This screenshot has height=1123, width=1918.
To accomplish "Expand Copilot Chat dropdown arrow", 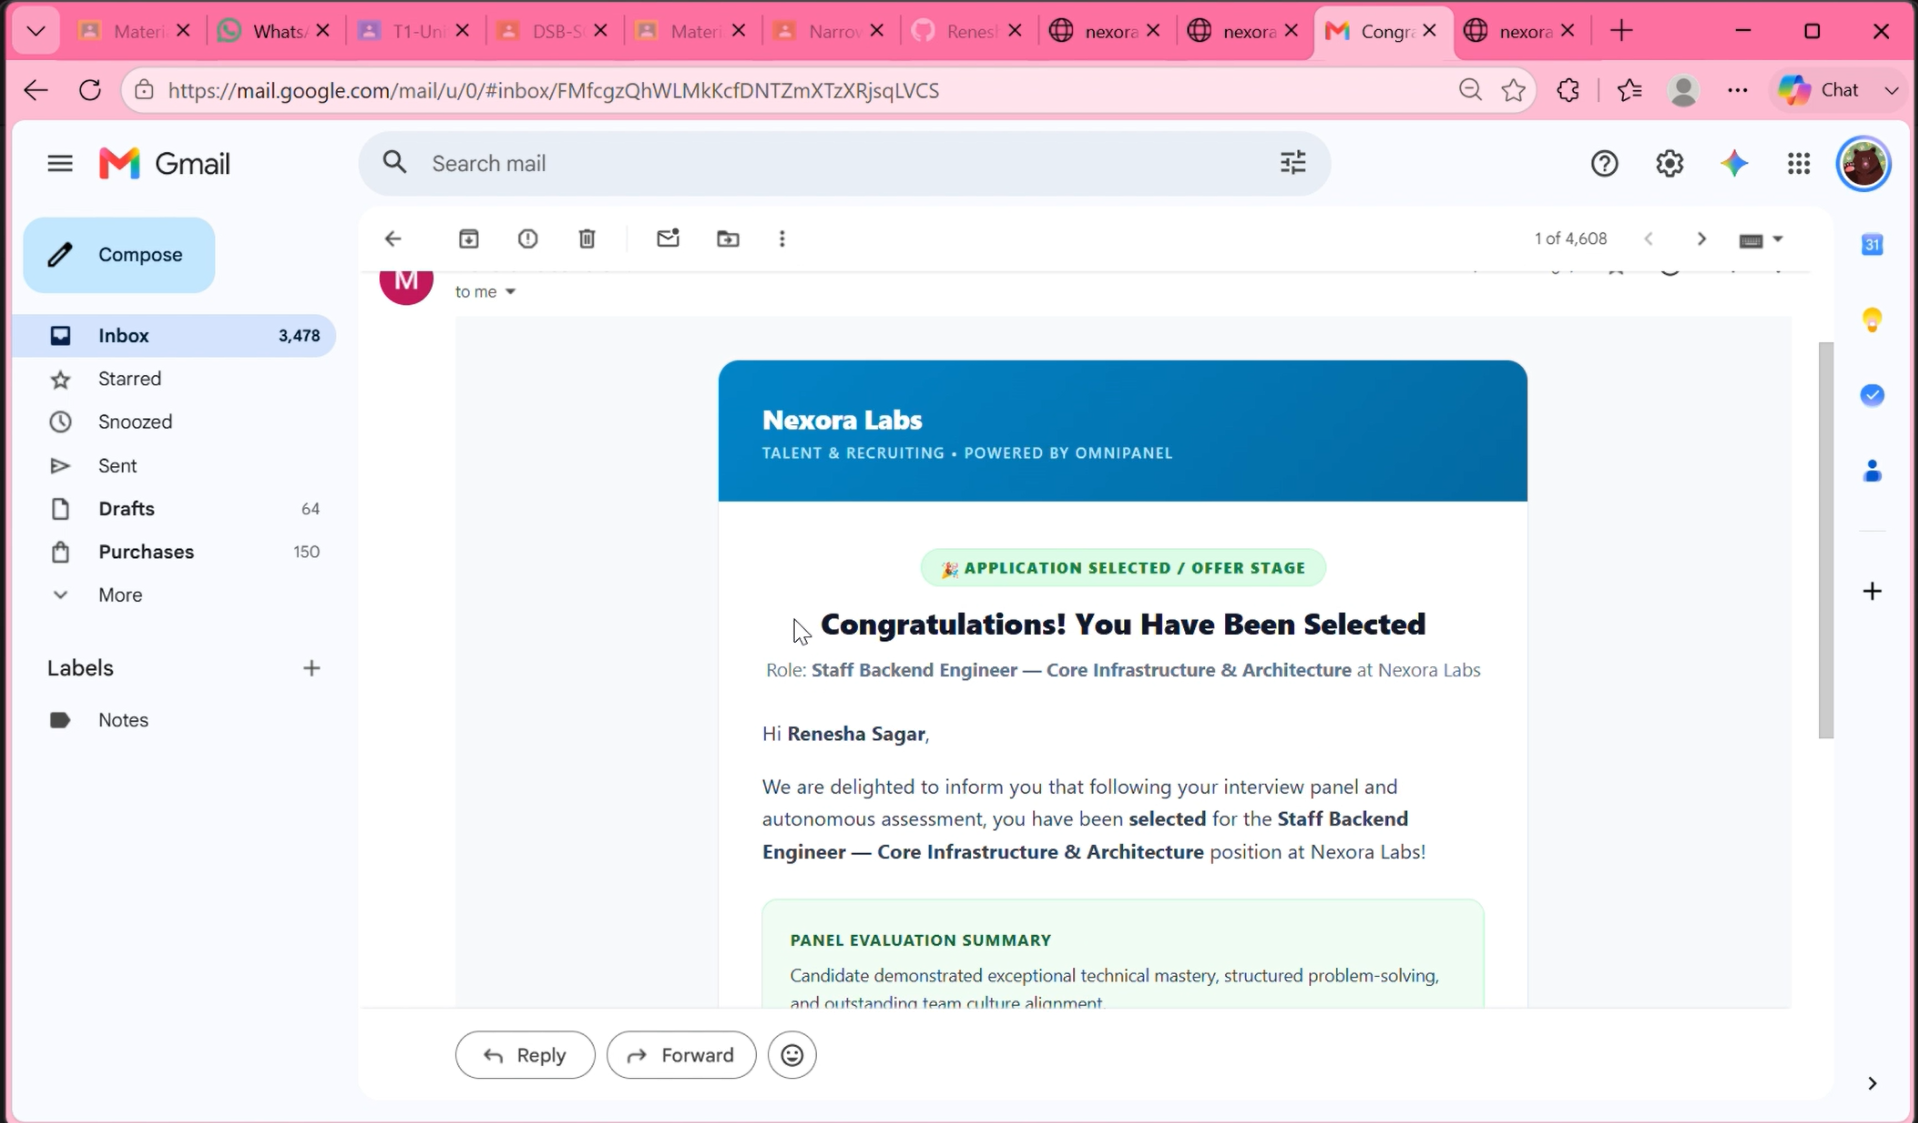I will coord(1891,90).
